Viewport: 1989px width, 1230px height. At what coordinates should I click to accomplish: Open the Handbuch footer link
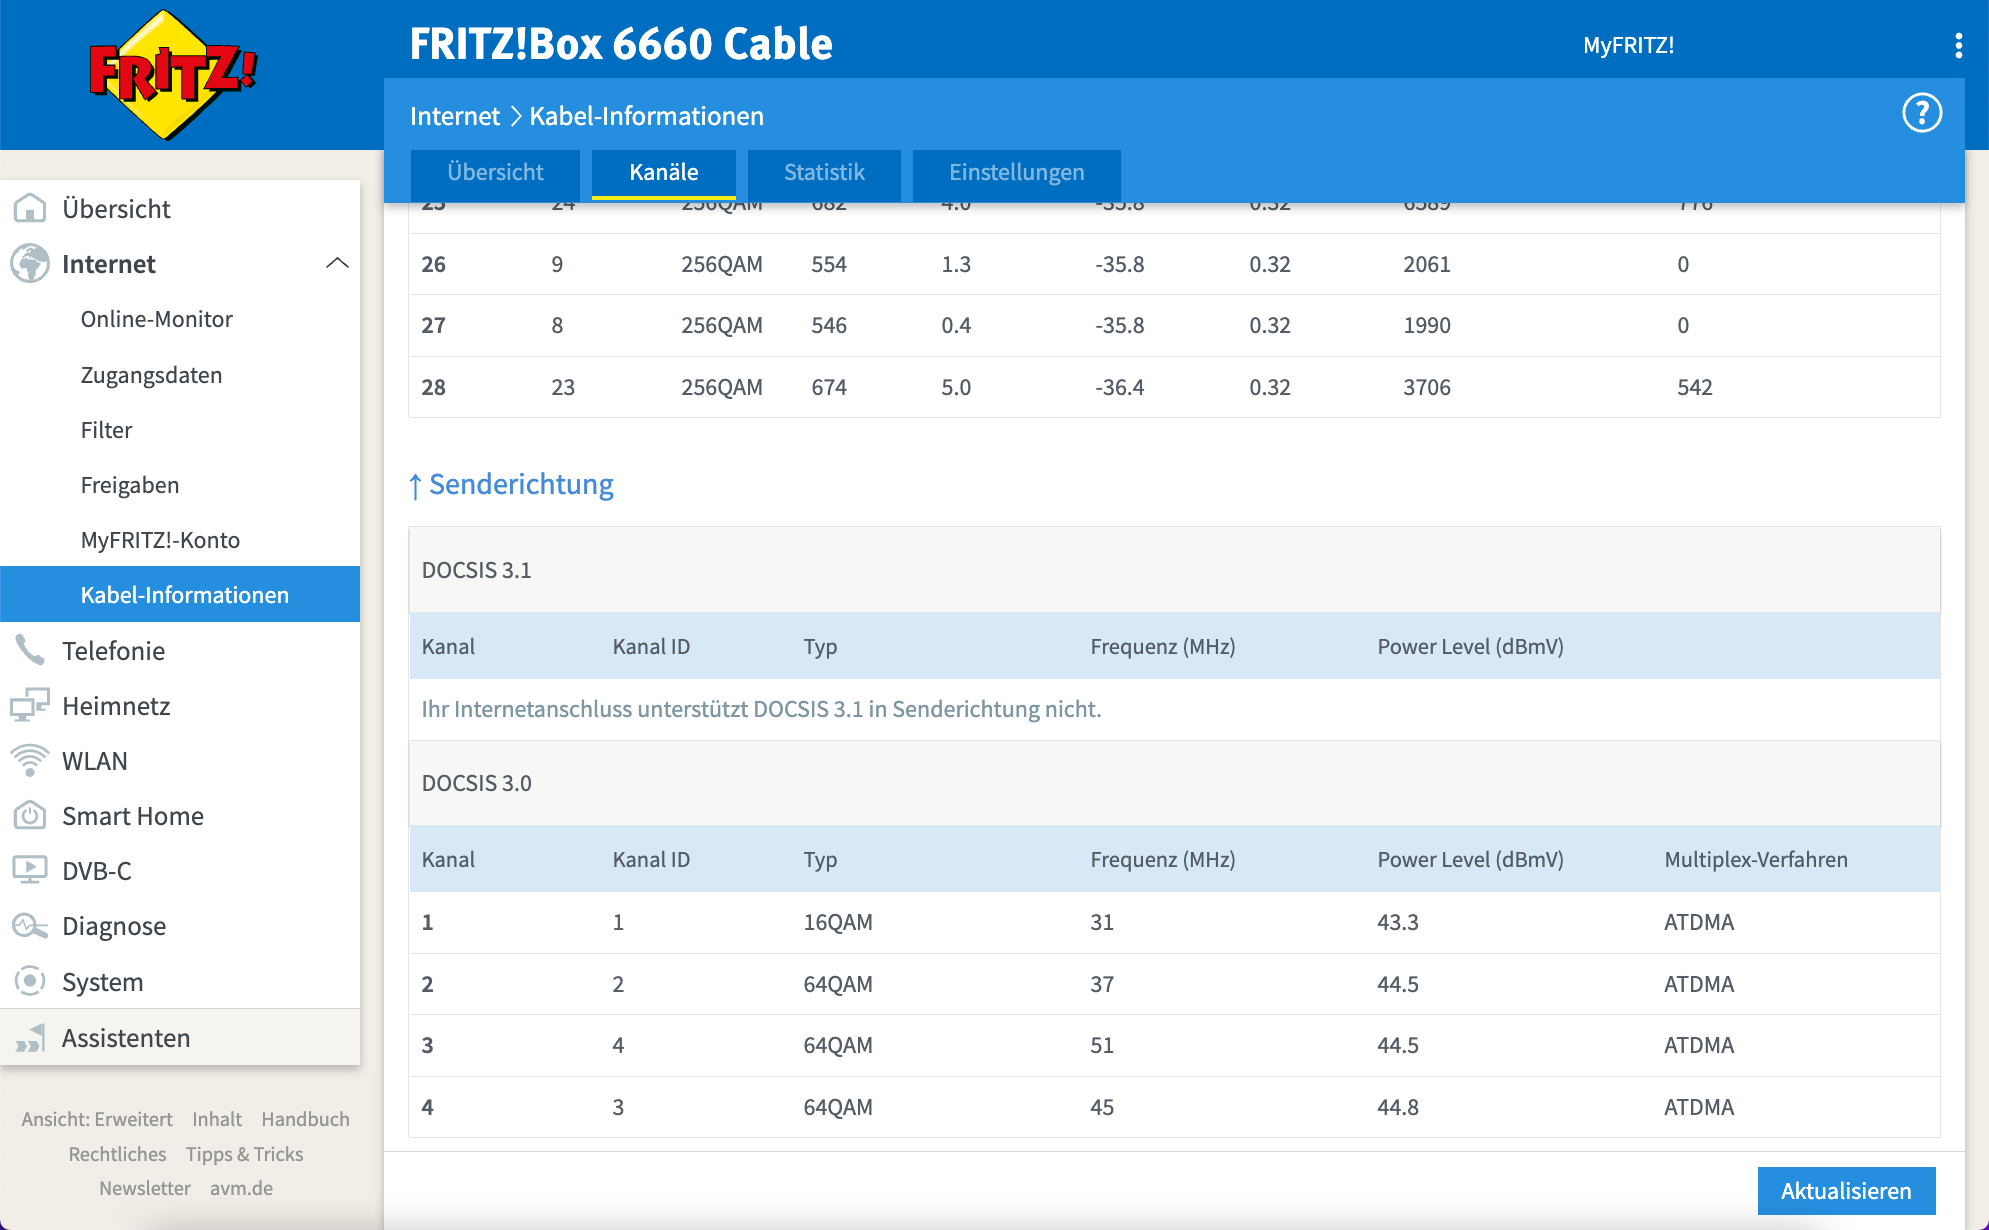coord(305,1119)
